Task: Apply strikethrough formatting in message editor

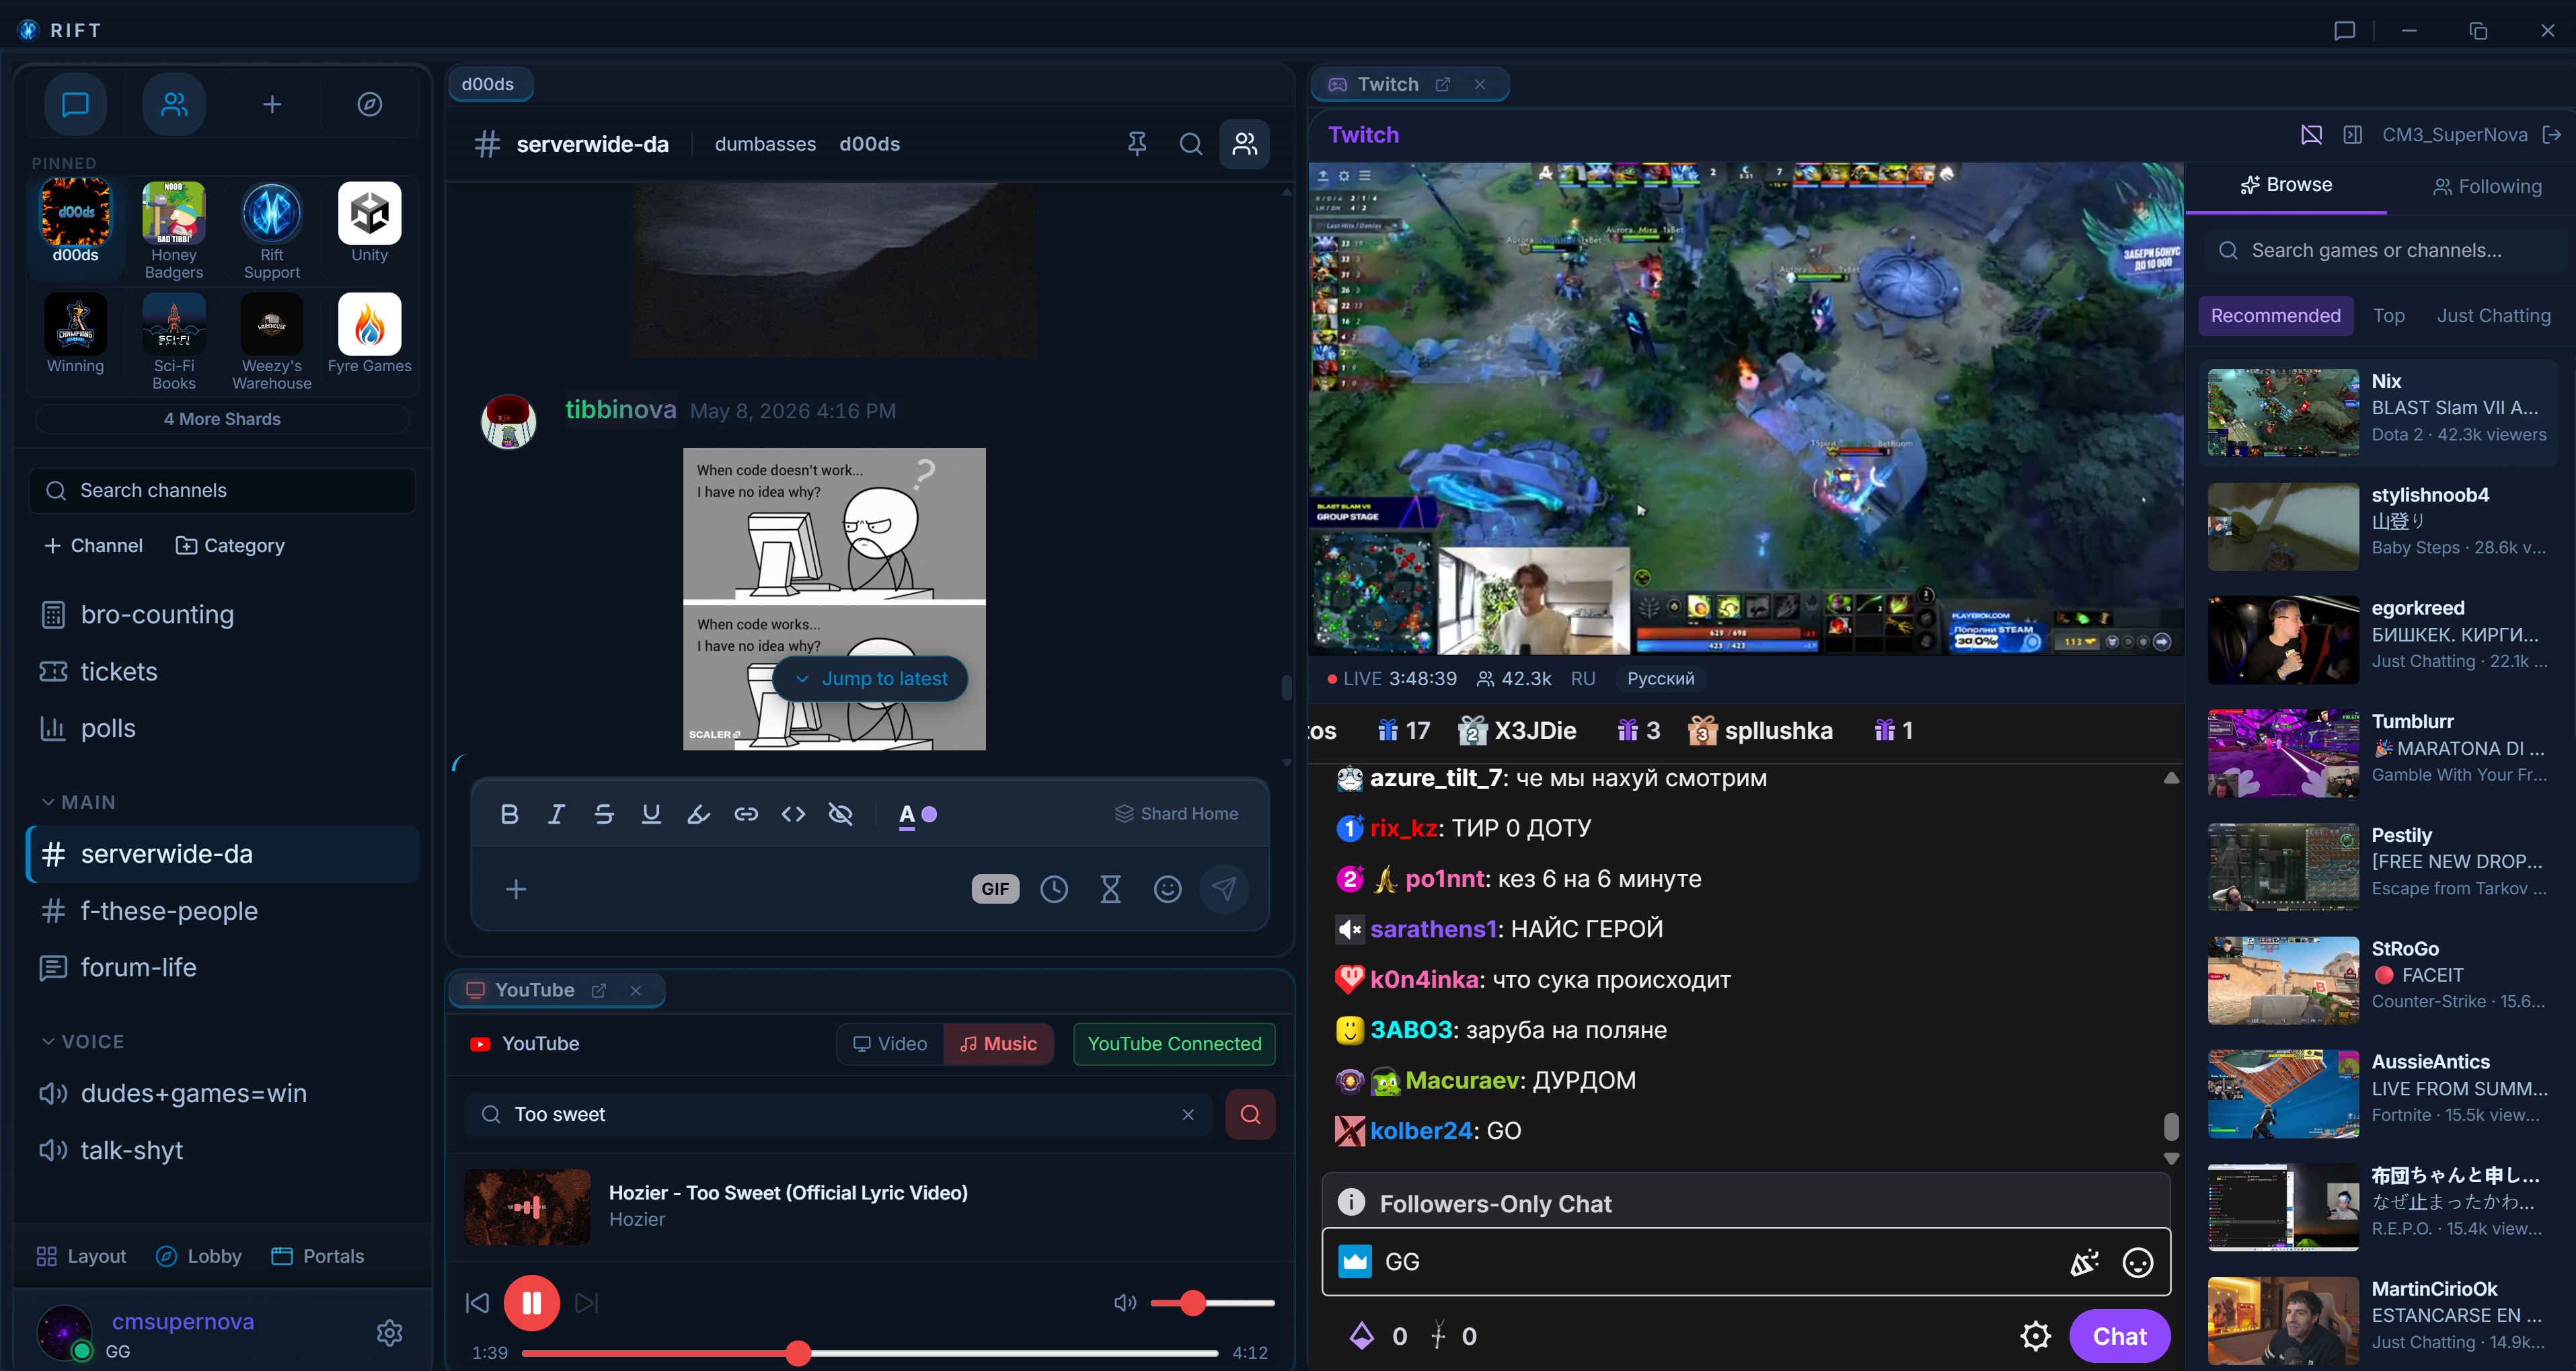Action: [x=604, y=814]
